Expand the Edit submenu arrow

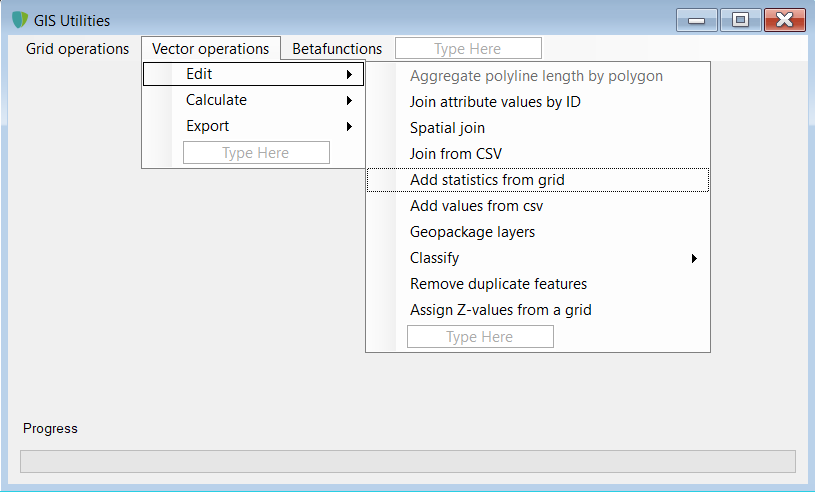coord(349,74)
